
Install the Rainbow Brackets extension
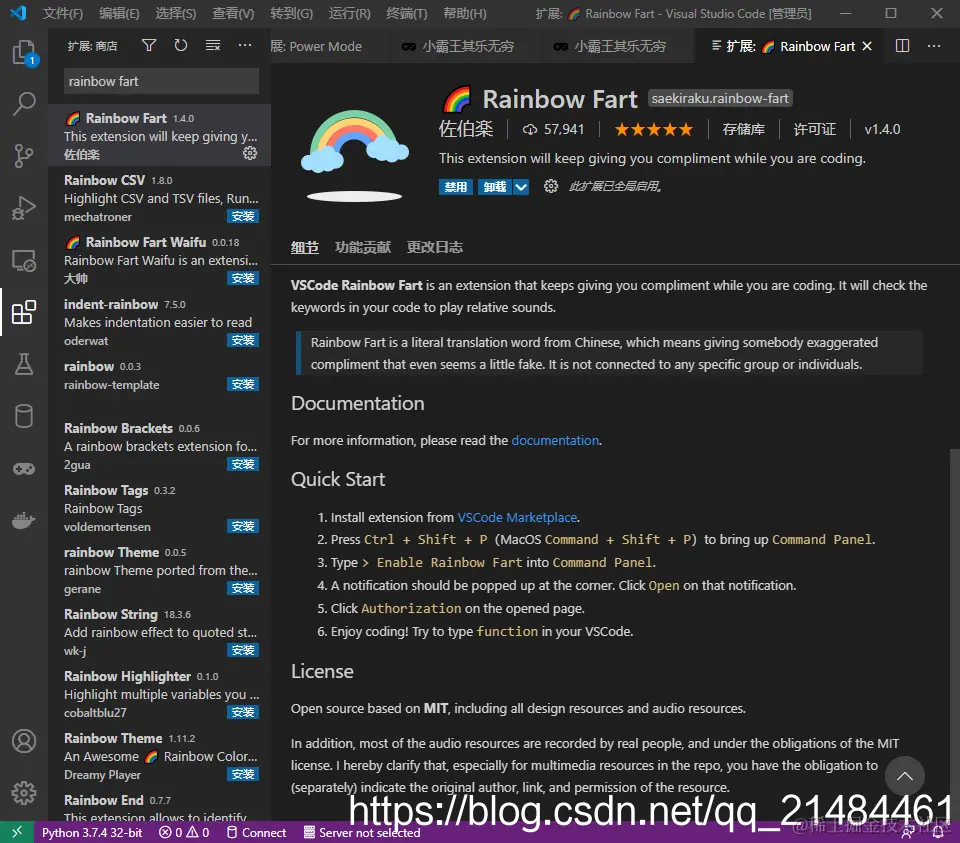click(243, 464)
